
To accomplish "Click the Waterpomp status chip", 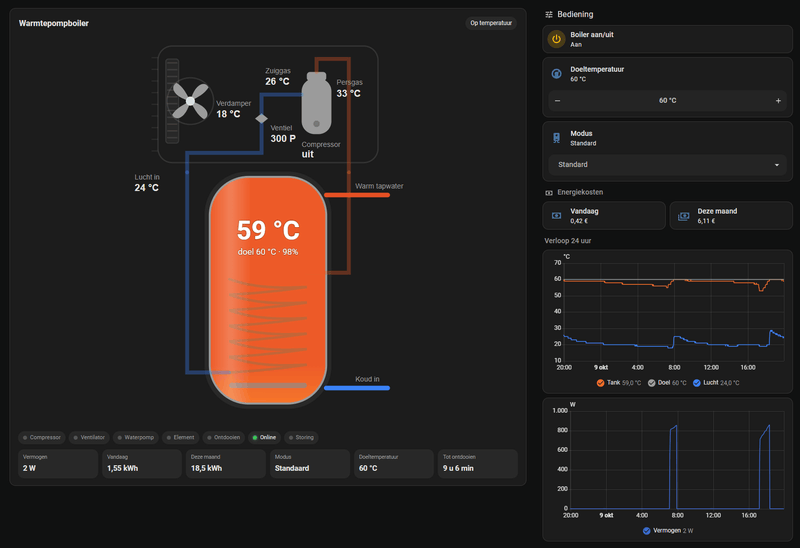I will pyautogui.click(x=135, y=437).
